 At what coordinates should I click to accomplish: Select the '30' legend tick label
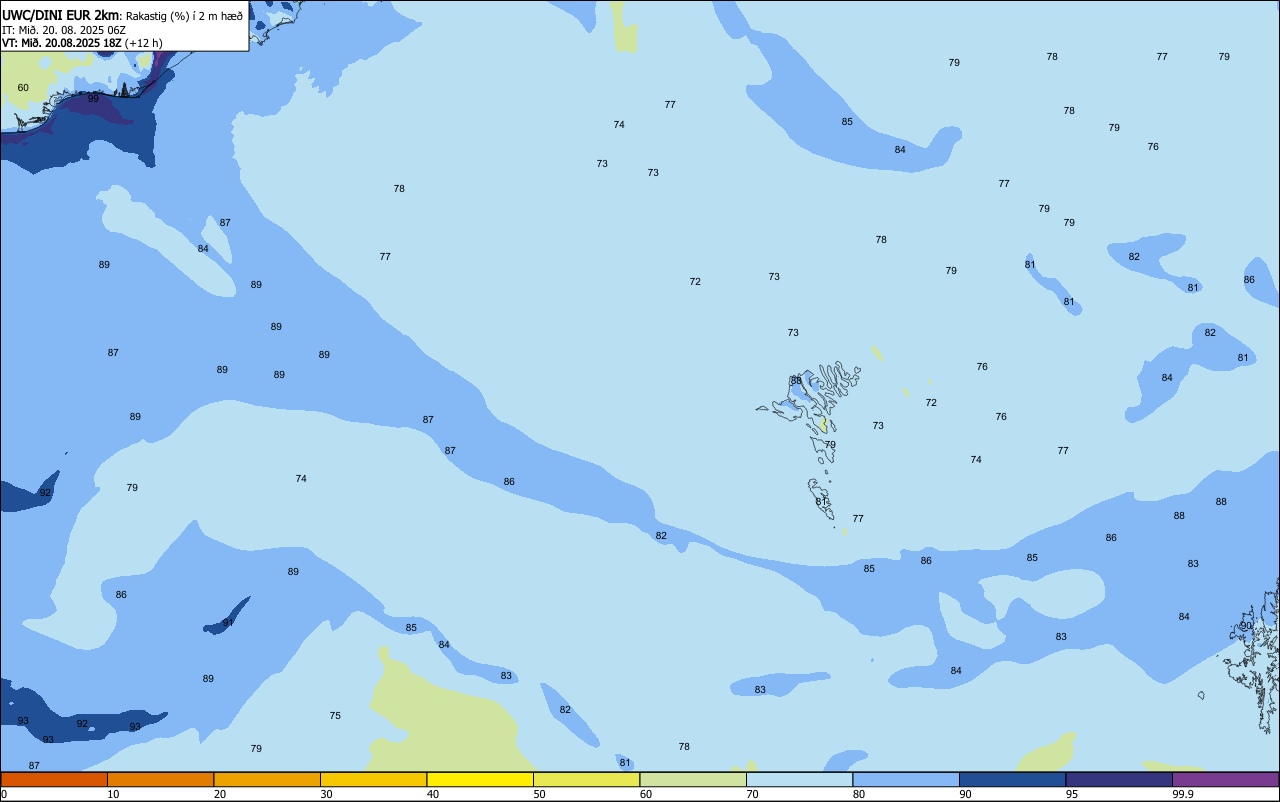click(327, 794)
